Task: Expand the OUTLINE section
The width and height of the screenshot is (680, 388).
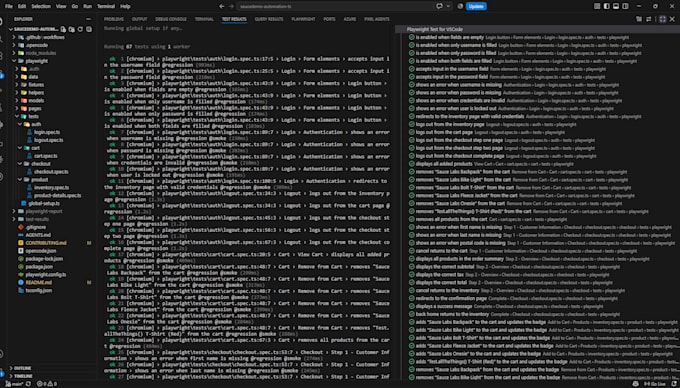Action: point(22,368)
